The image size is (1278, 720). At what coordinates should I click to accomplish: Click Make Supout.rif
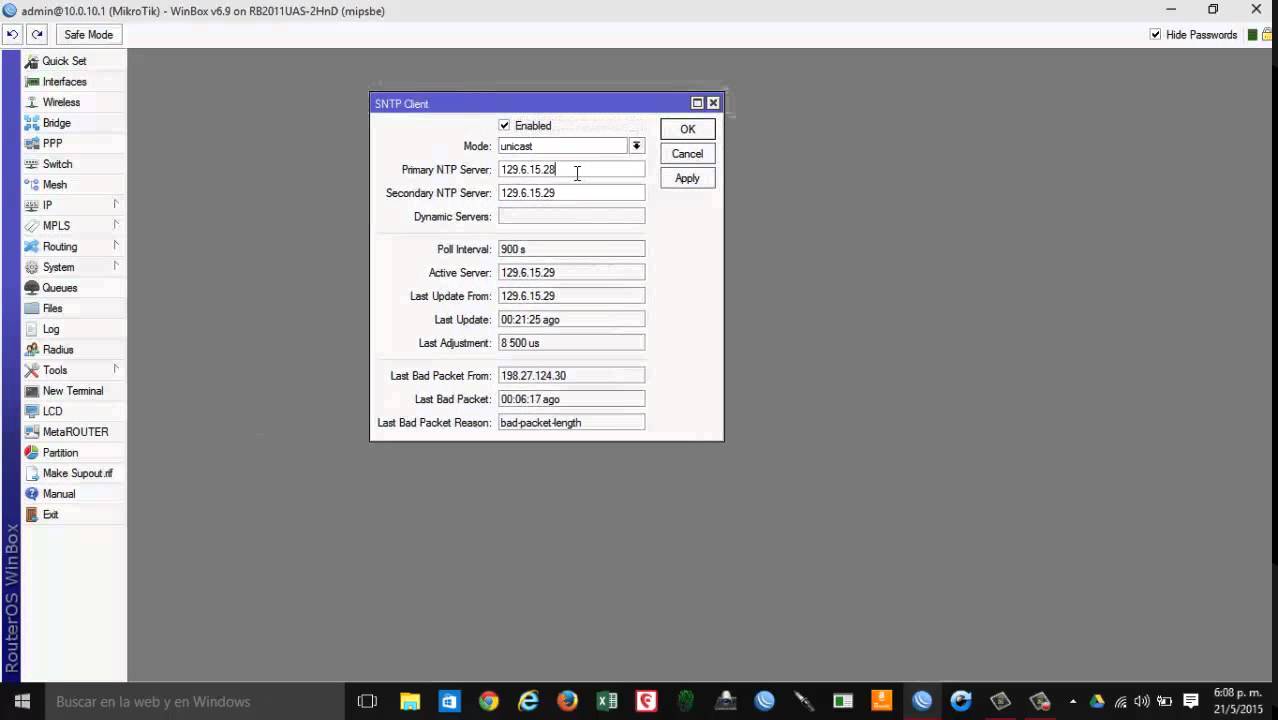point(74,473)
